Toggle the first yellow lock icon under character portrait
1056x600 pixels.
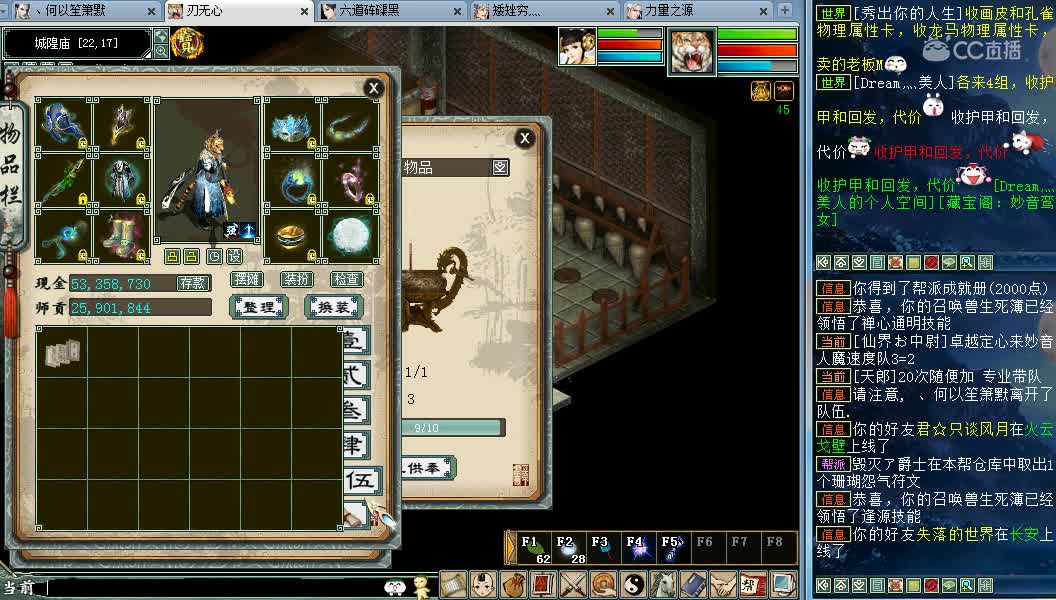pos(172,257)
